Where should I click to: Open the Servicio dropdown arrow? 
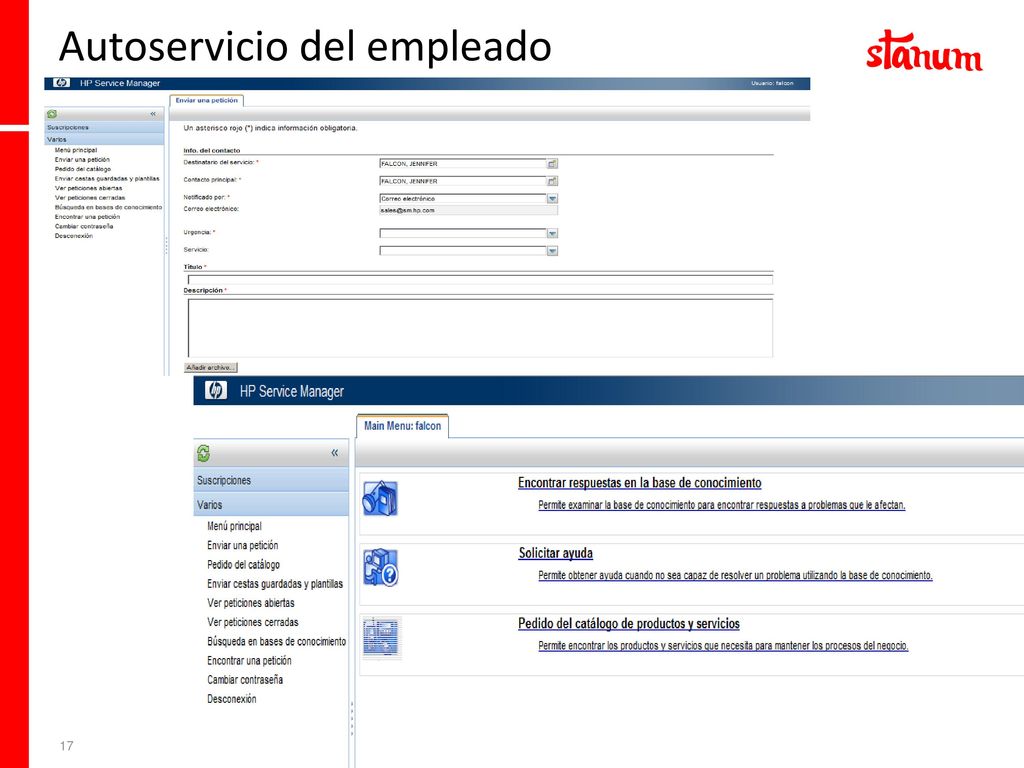(552, 251)
